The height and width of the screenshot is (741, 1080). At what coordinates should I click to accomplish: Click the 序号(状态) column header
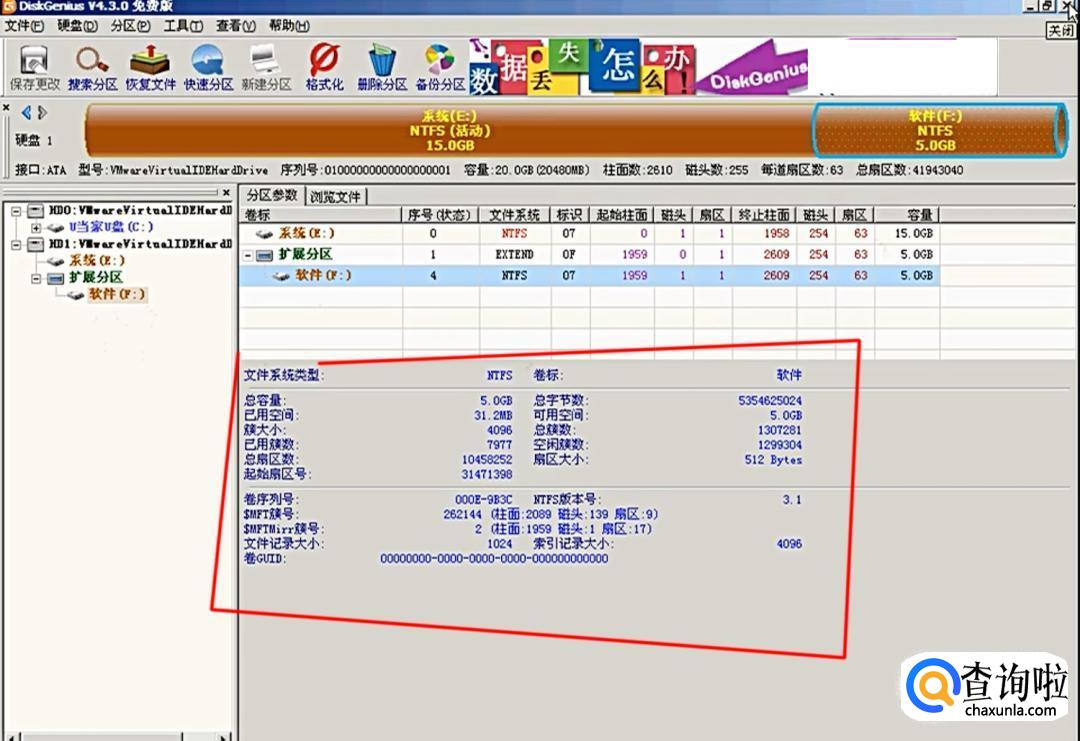tap(440, 215)
